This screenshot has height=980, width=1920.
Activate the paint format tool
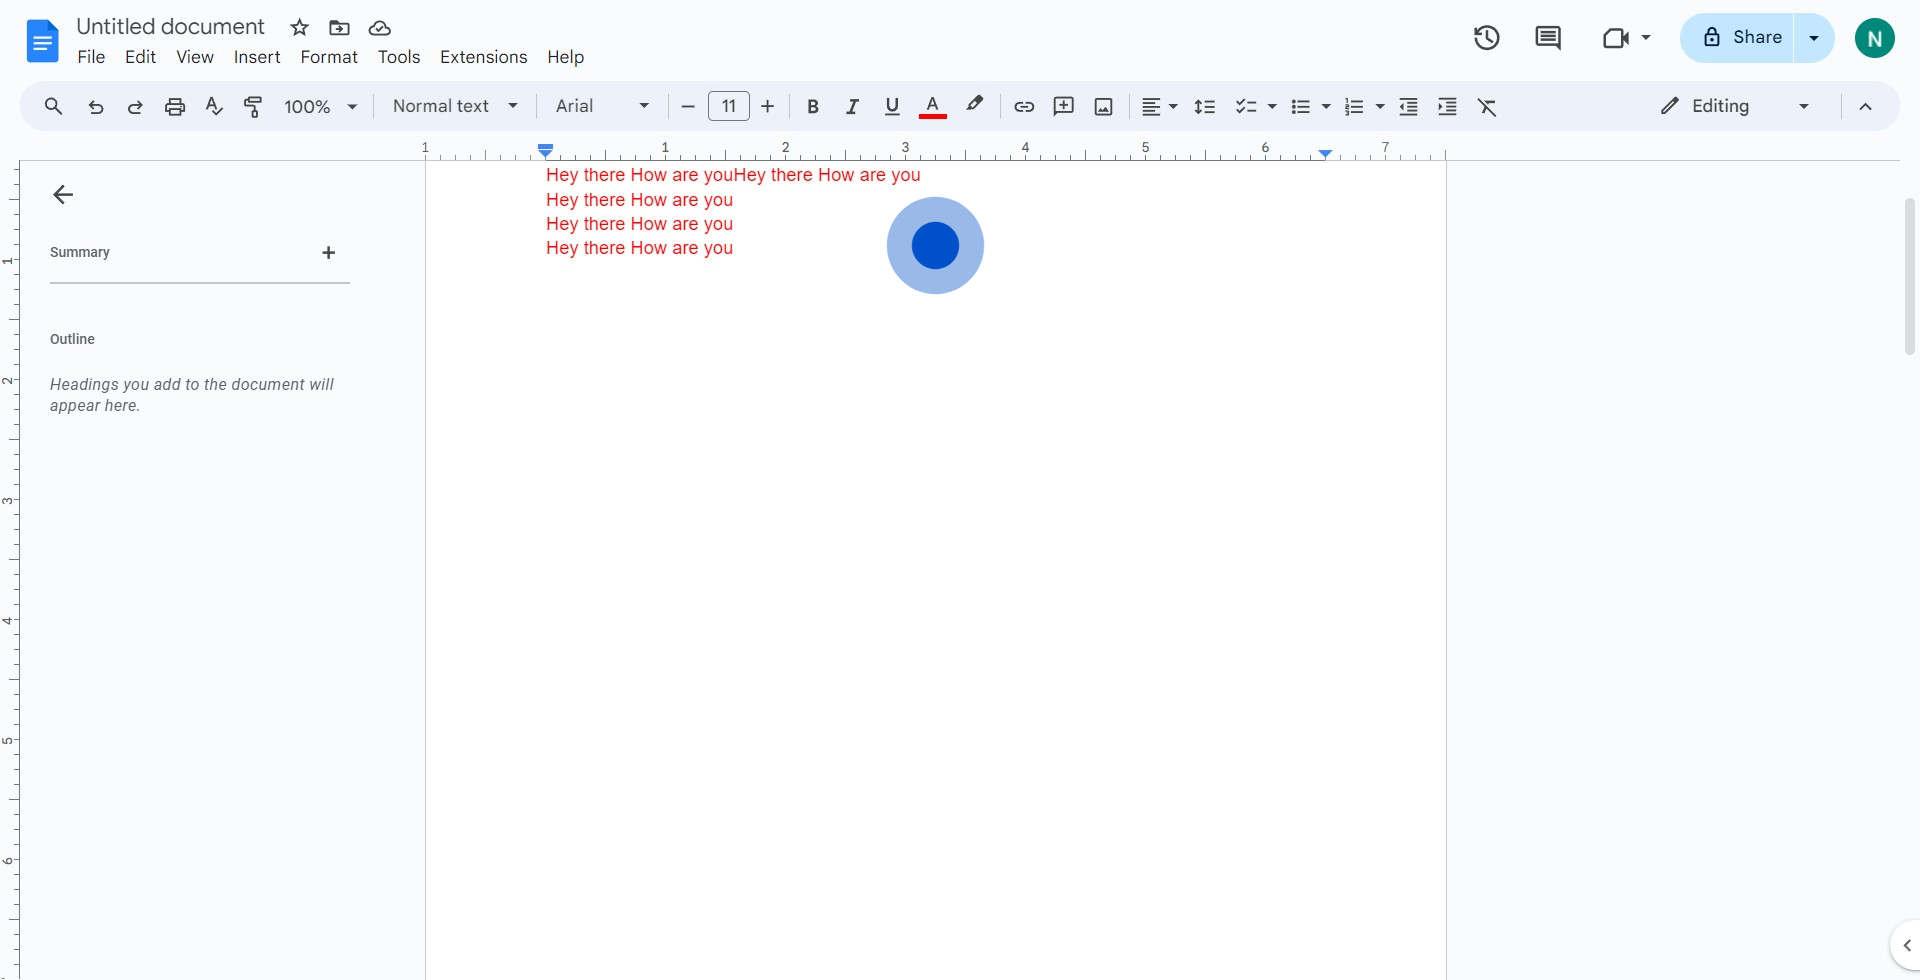pos(253,106)
